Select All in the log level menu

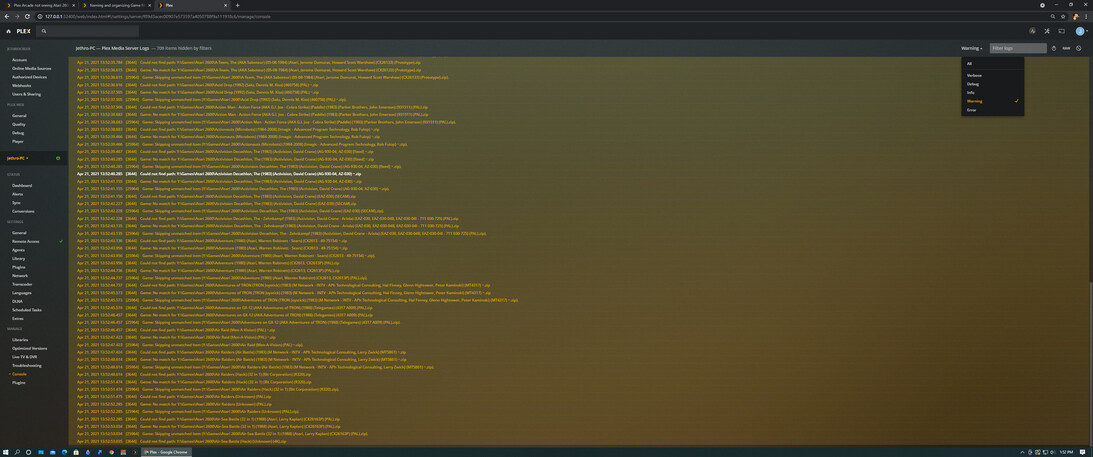click(x=993, y=63)
